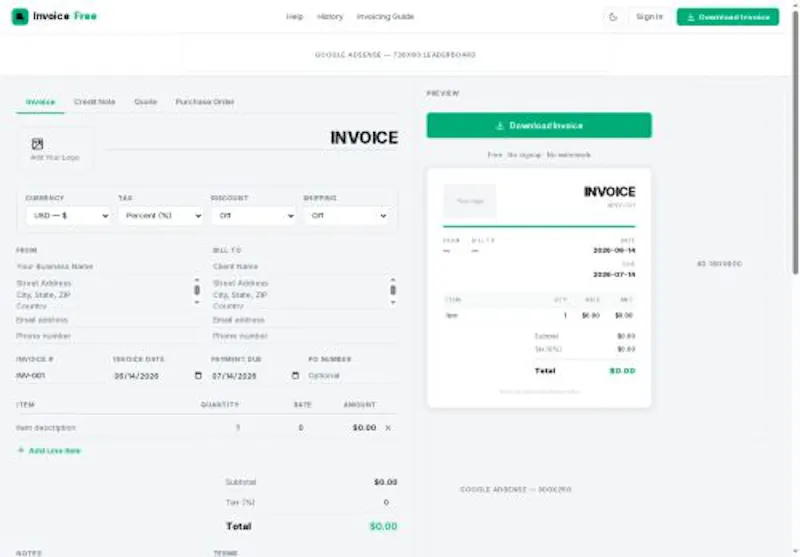Switch to the Quote tab
The image size is (800, 557).
click(x=145, y=102)
